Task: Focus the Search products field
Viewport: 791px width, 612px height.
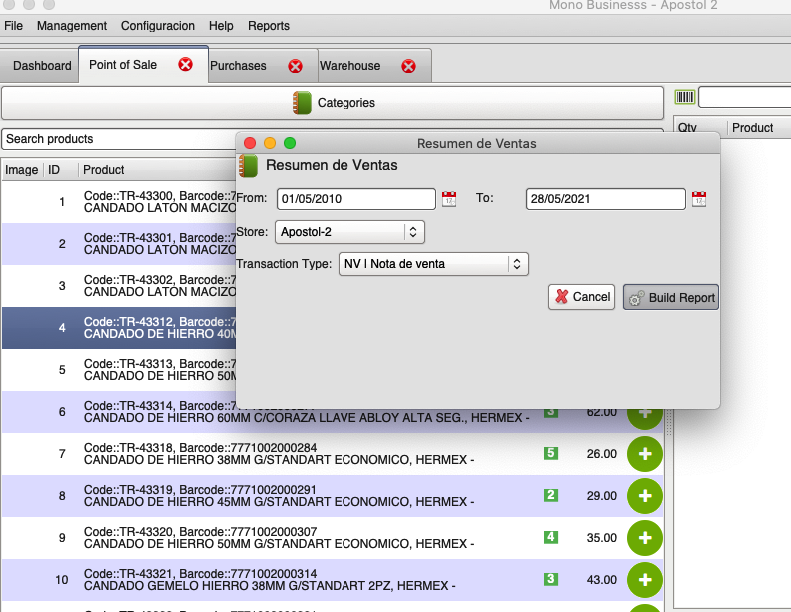Action: (x=118, y=139)
